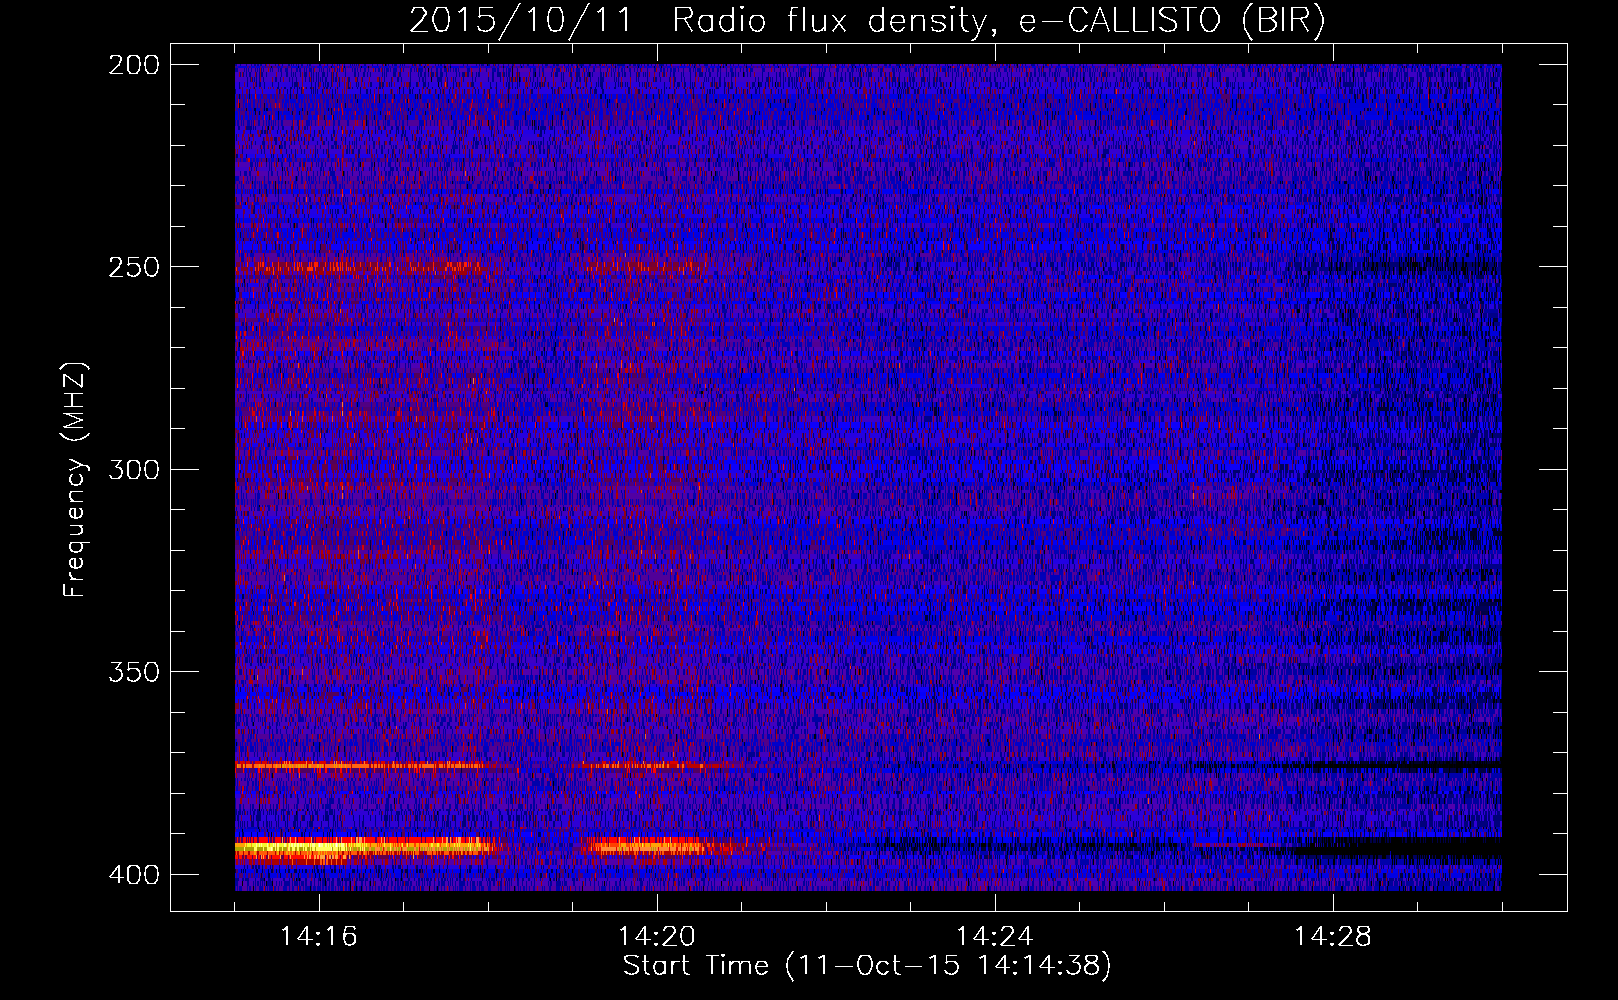This screenshot has height=1000, width=1618.
Task: Click the '14:20' time tick label
Action: pos(656,937)
